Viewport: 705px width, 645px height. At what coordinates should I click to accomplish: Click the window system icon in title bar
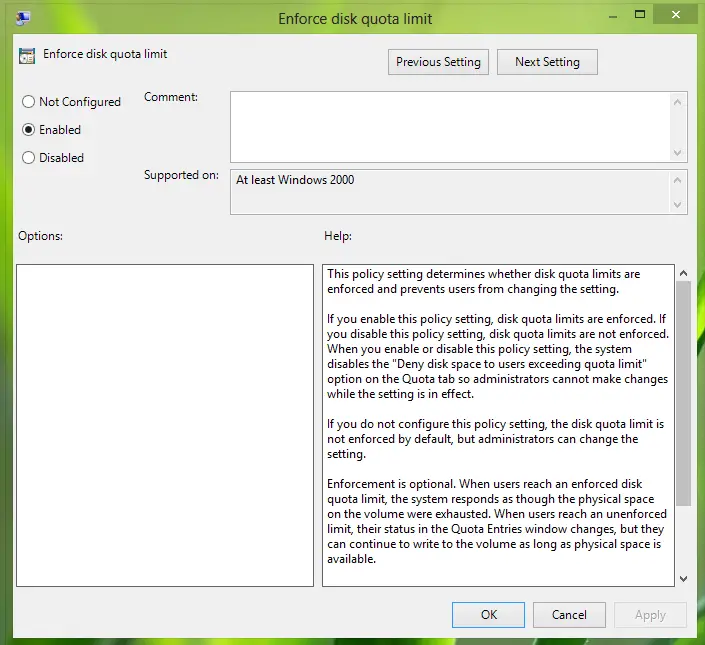coord(23,18)
